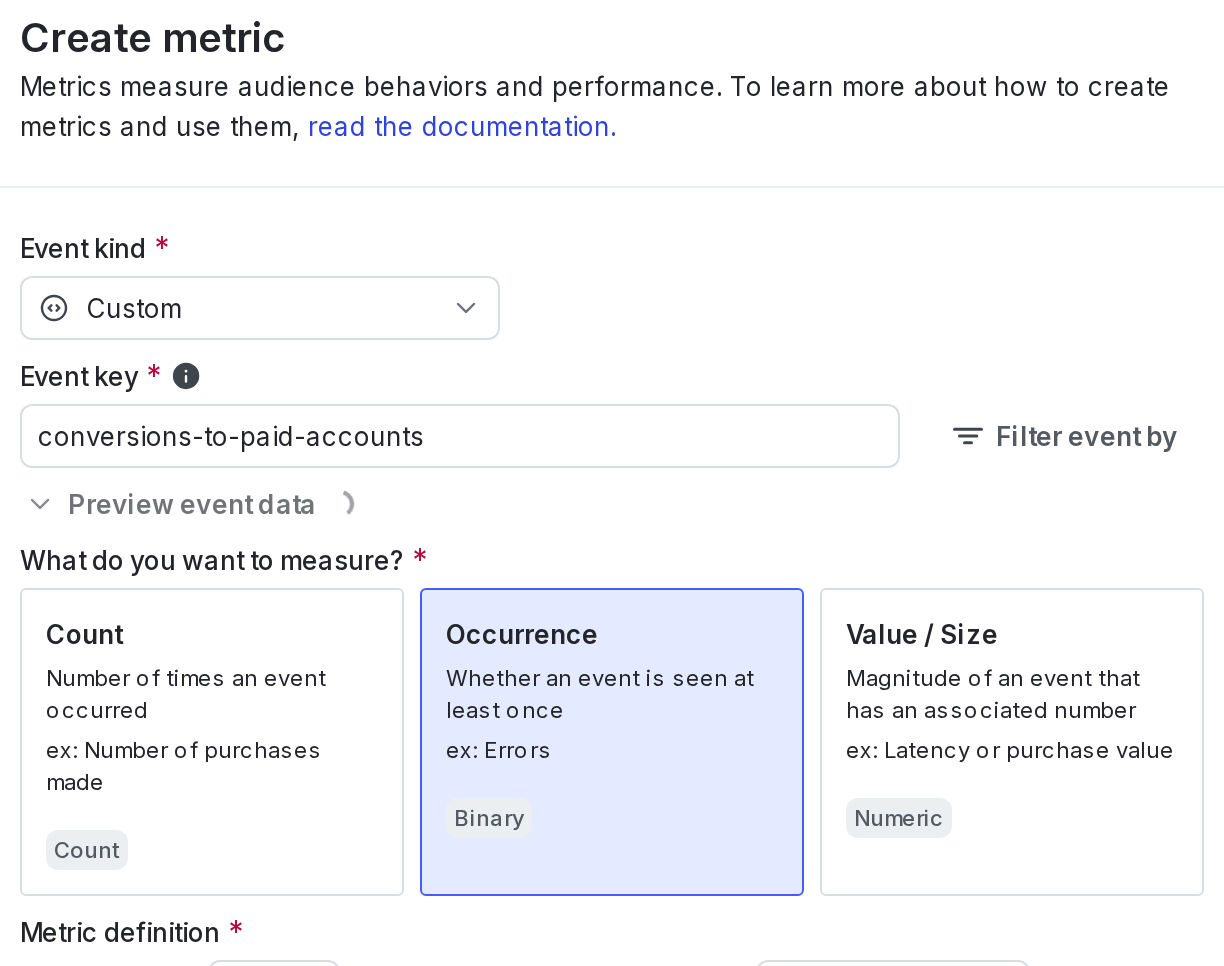Click the Binary badge on the Occurrence card
This screenshot has width=1224, height=966.
click(x=488, y=818)
